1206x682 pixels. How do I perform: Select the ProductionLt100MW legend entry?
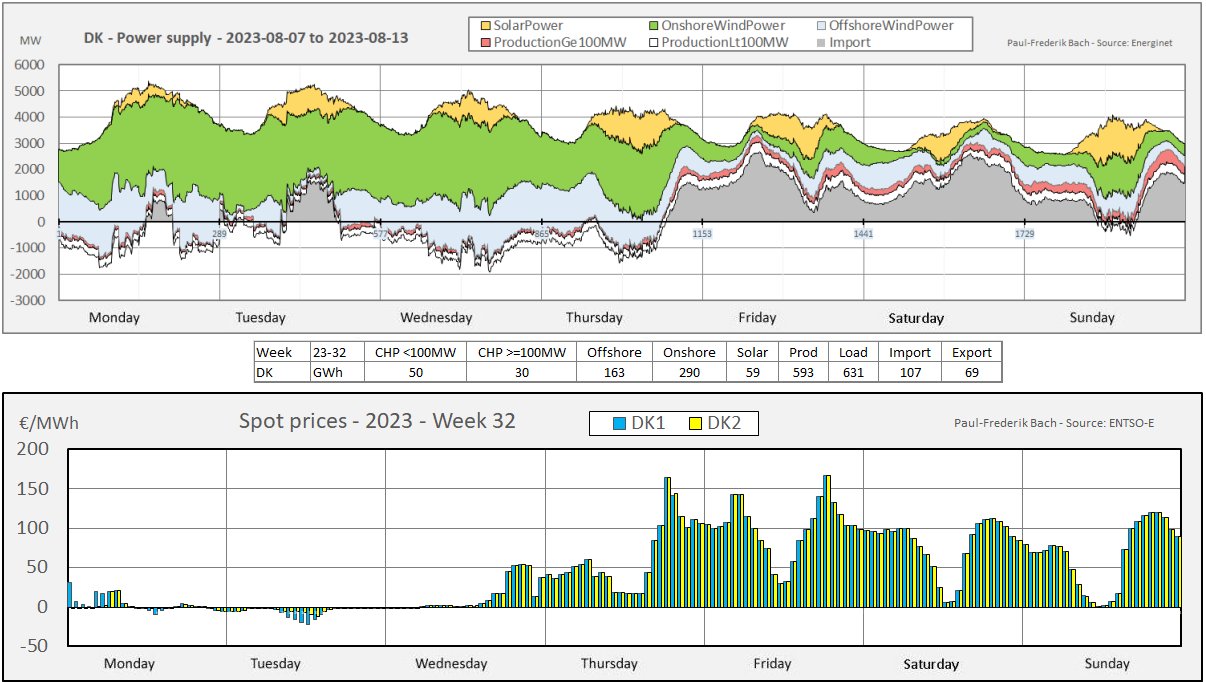(710, 42)
